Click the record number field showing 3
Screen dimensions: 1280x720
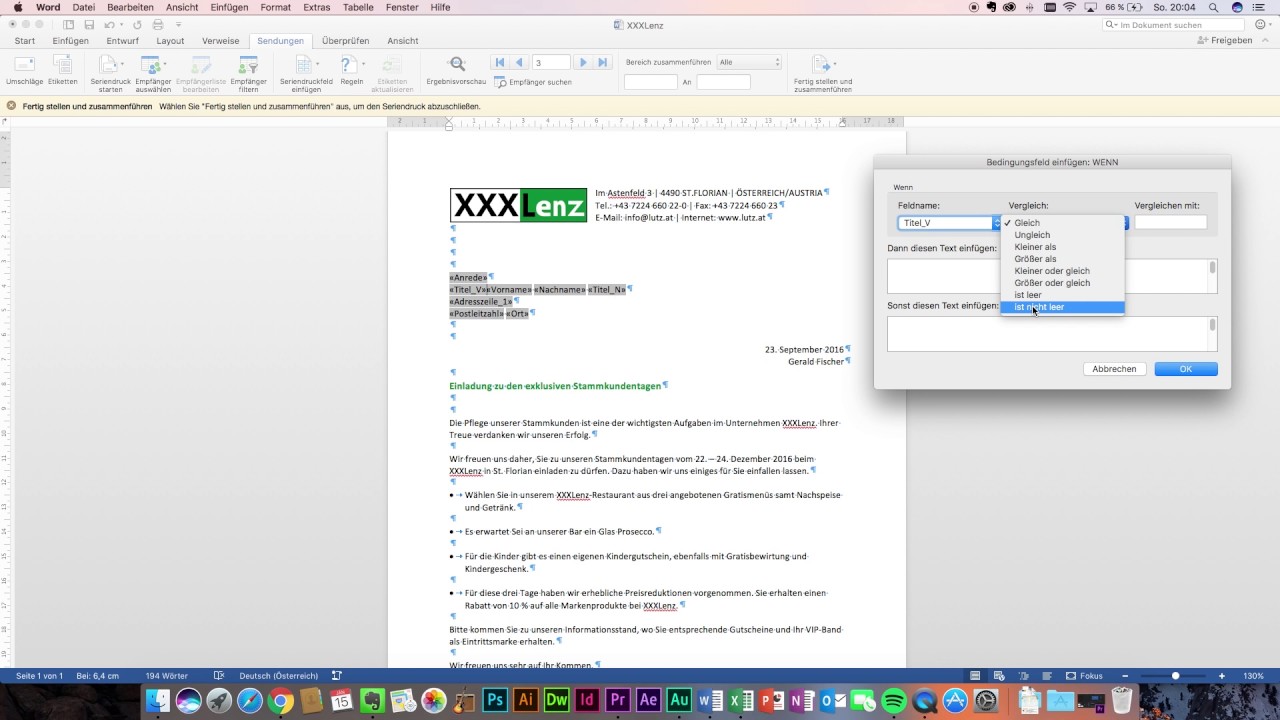point(551,62)
